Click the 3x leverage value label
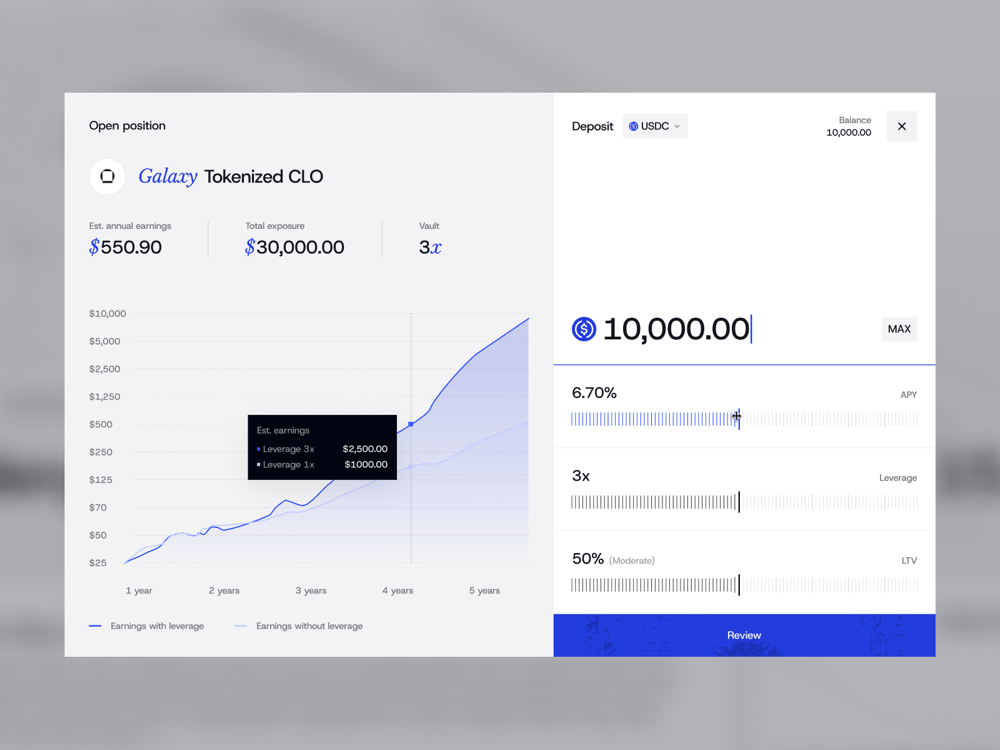1000x750 pixels. (581, 476)
